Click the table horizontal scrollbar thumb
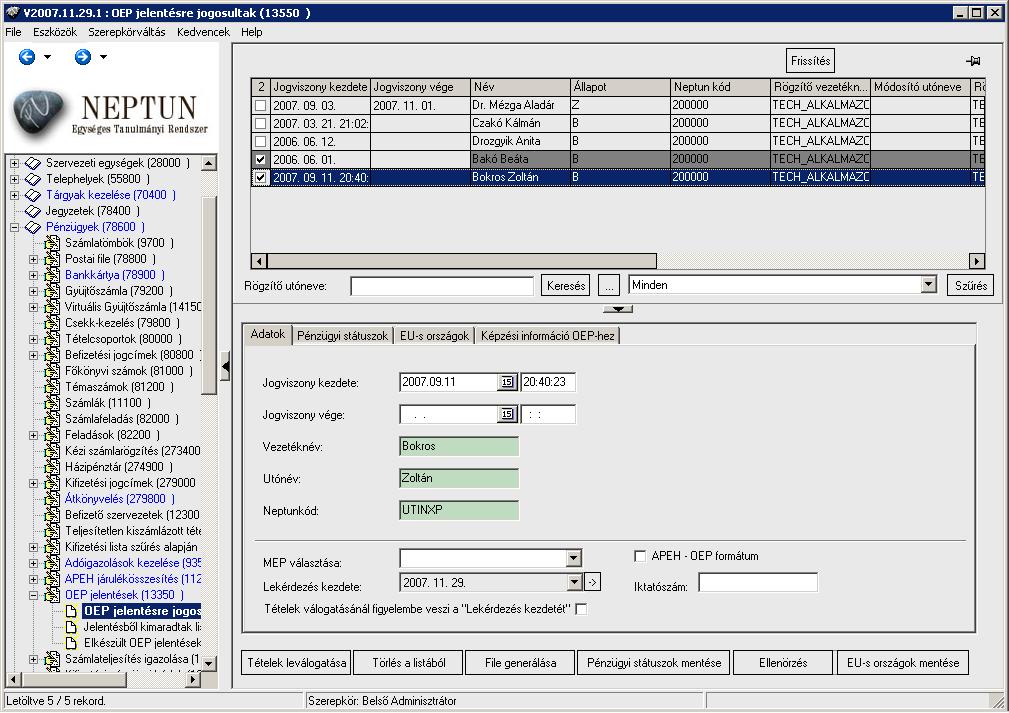Viewport: 1009px width, 713px height. click(x=461, y=261)
